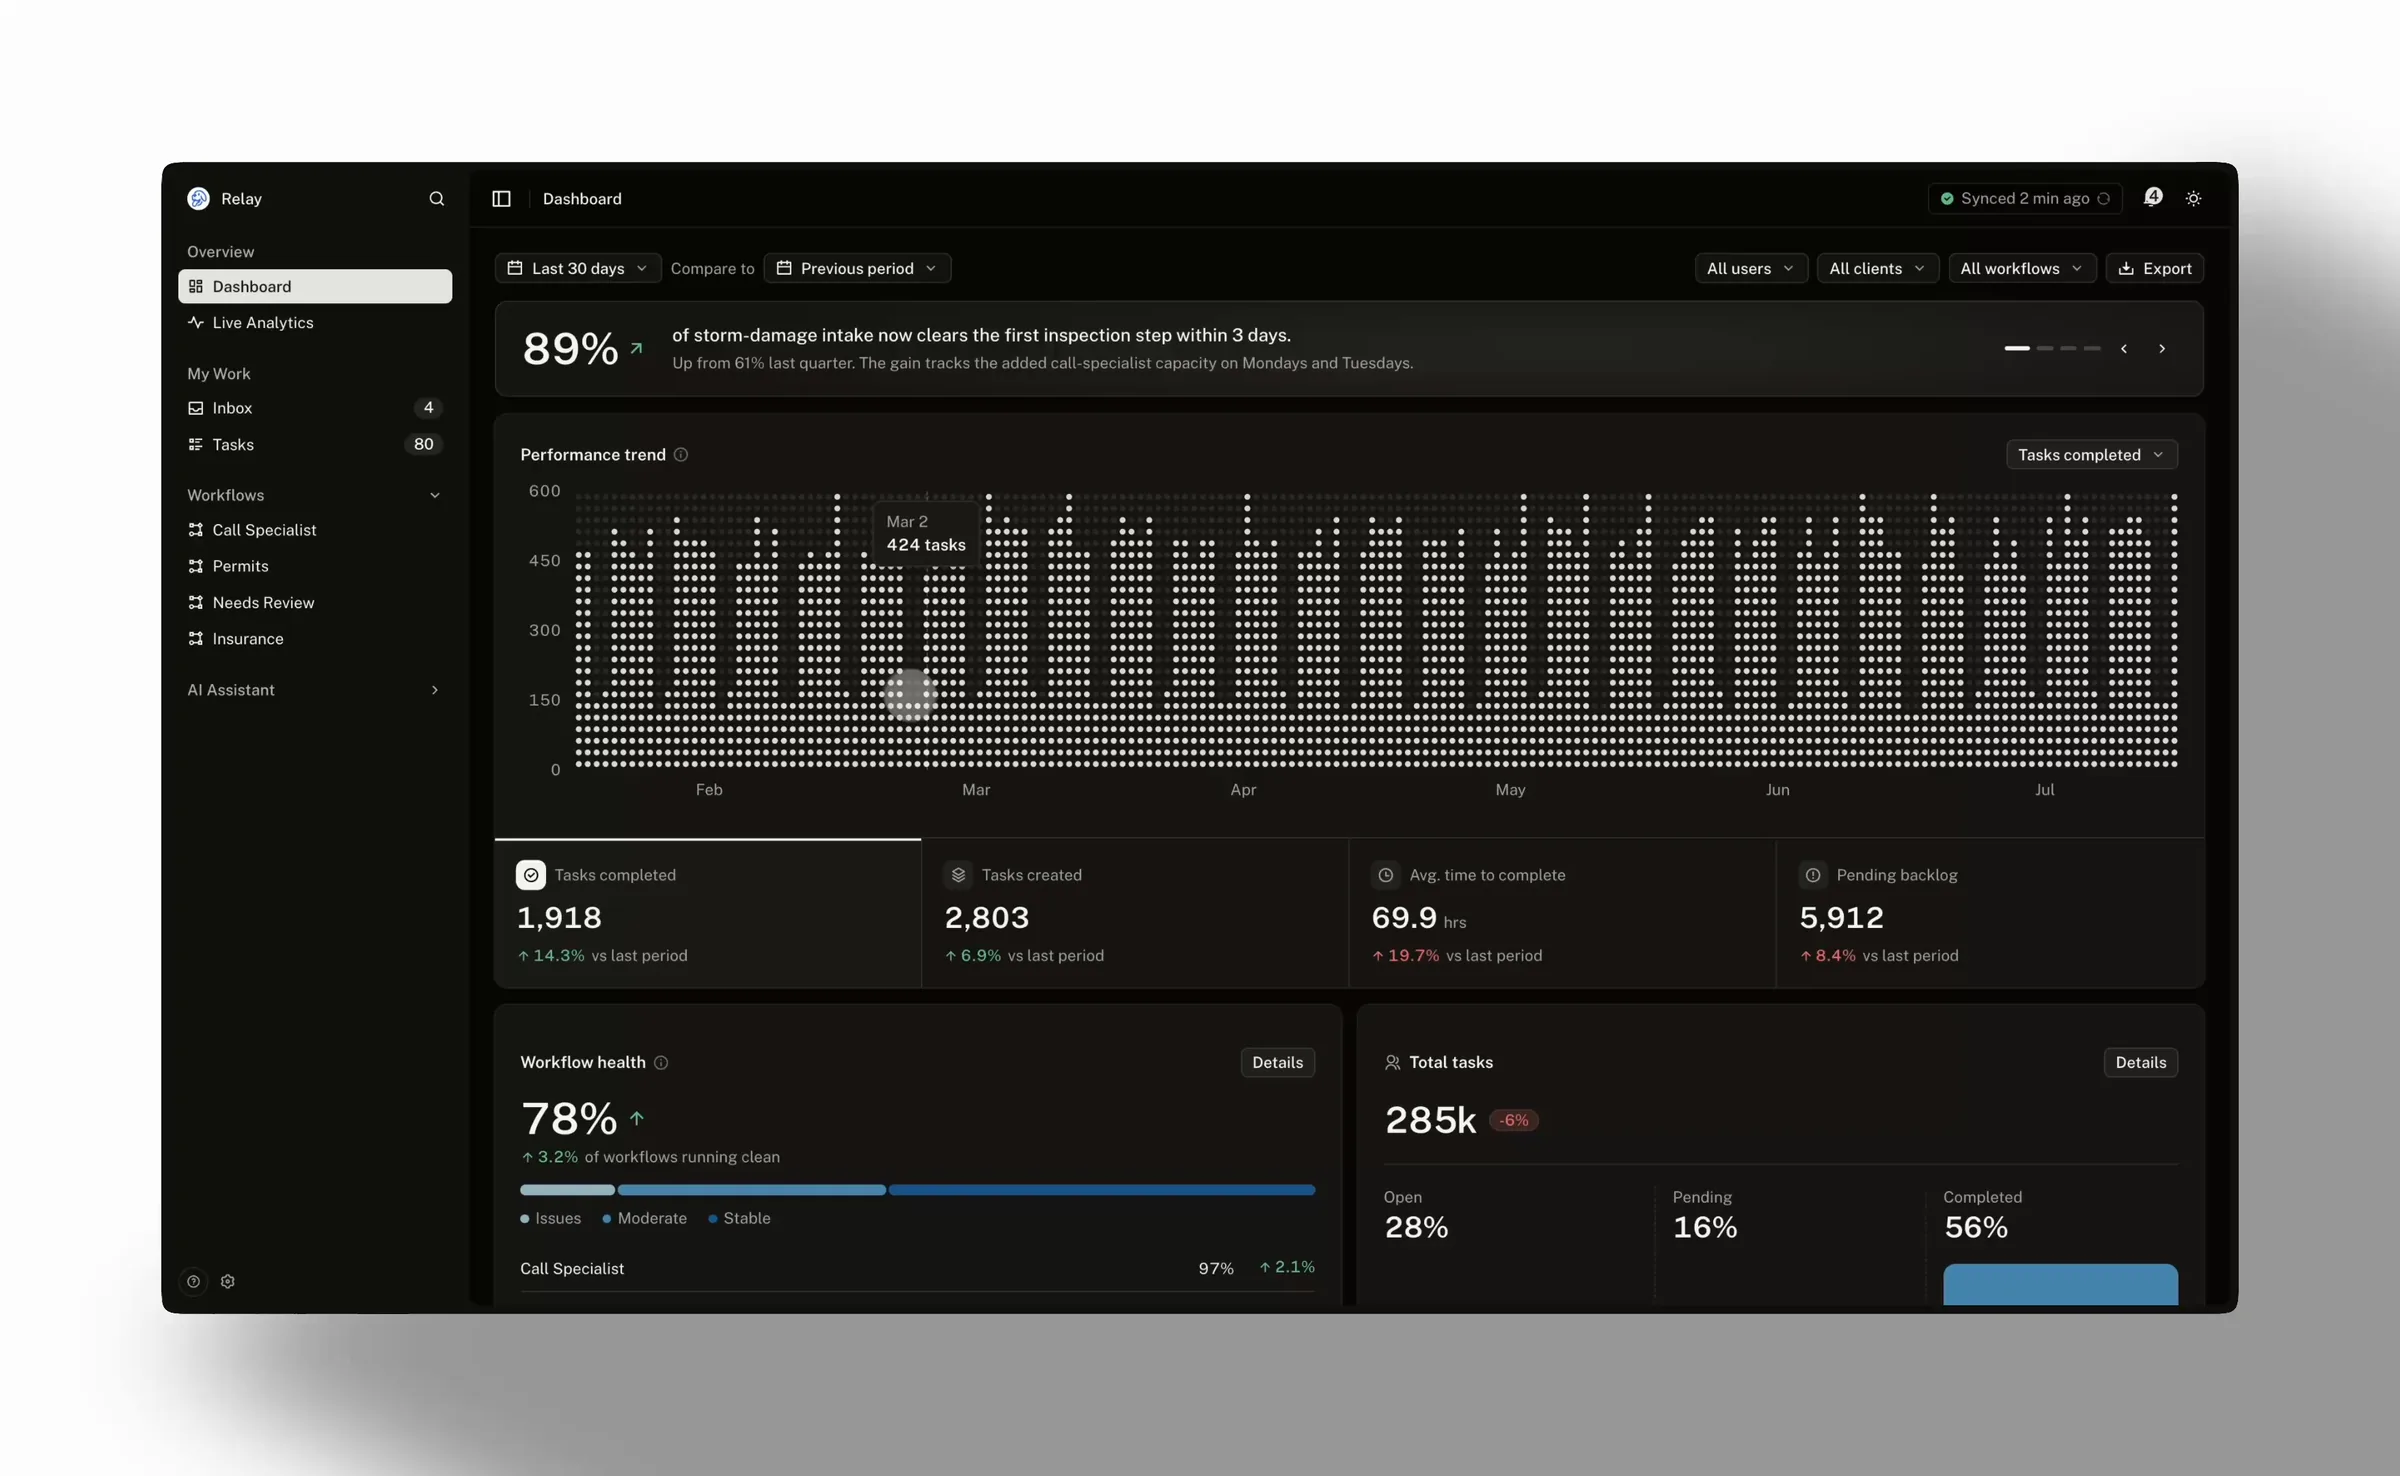Click the Total tasks people icon
The height and width of the screenshot is (1476, 2400).
point(1392,1062)
